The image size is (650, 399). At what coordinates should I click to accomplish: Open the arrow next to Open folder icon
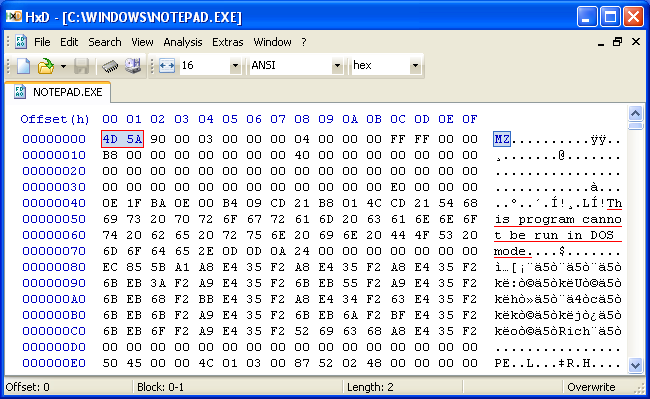(x=63, y=66)
